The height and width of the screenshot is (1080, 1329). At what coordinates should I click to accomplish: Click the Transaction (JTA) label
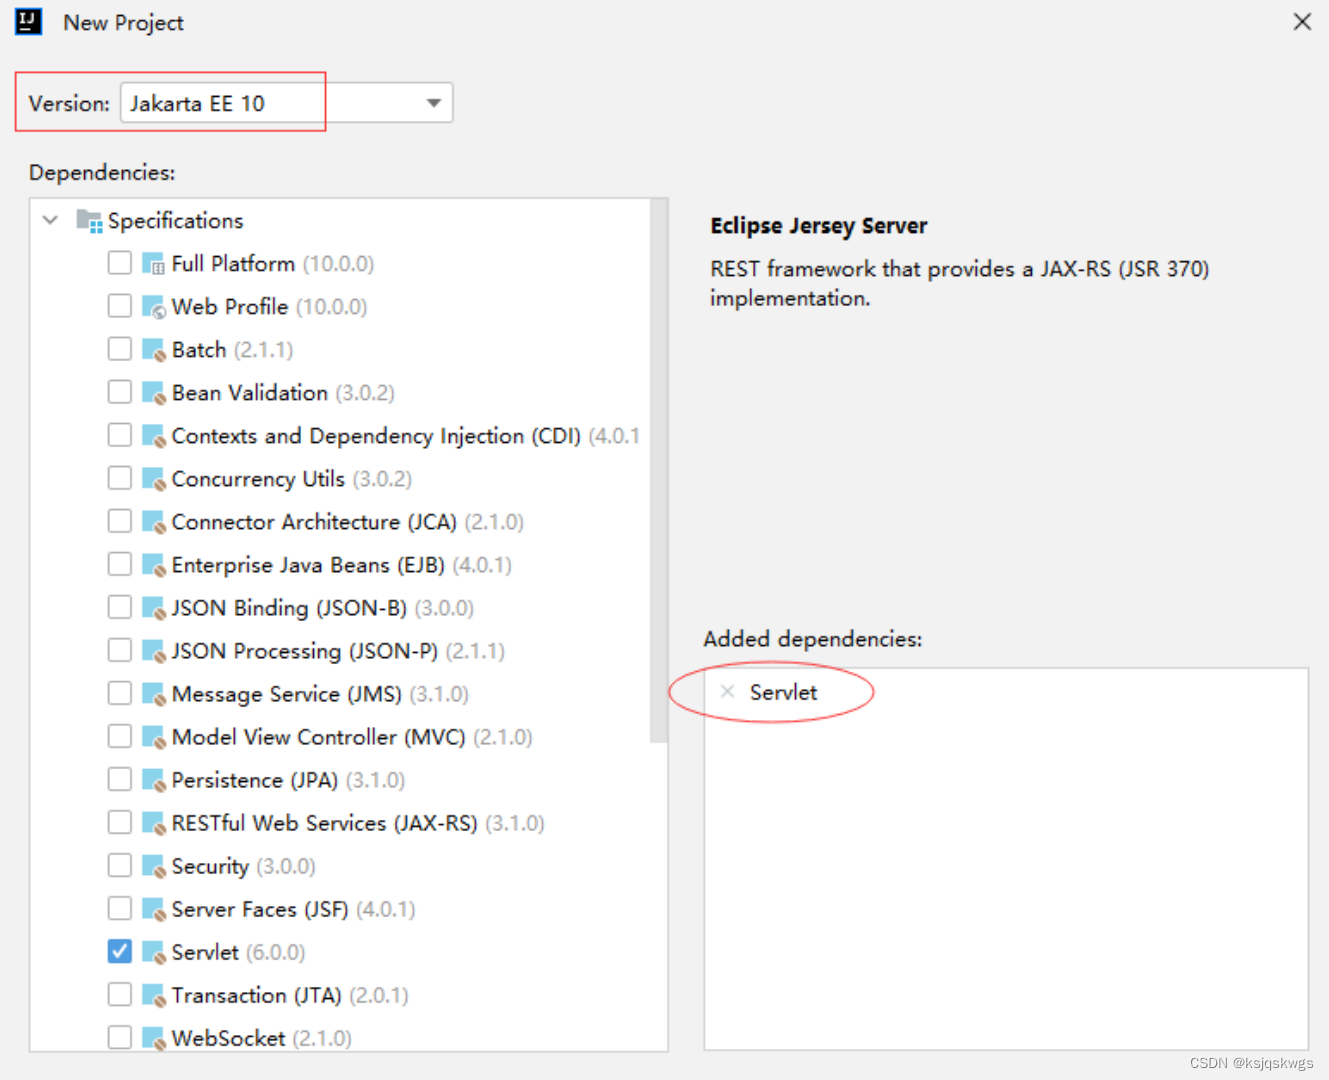pos(290,995)
